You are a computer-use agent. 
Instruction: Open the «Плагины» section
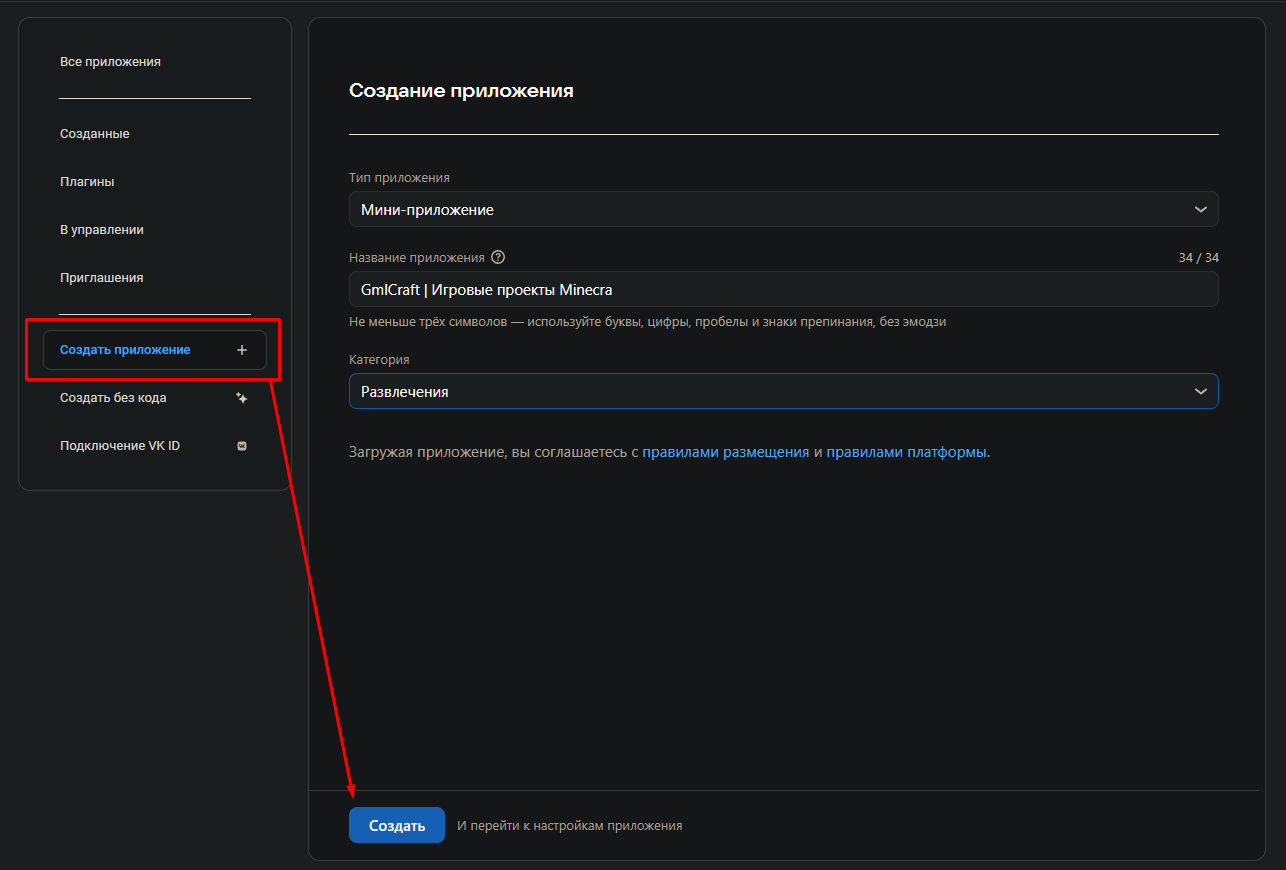pos(89,181)
